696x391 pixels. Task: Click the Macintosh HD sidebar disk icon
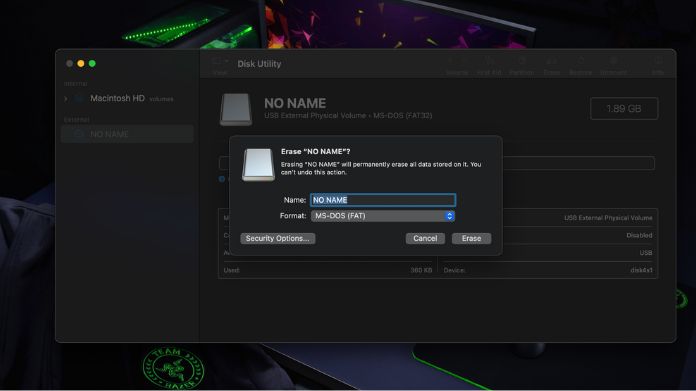tap(79, 99)
